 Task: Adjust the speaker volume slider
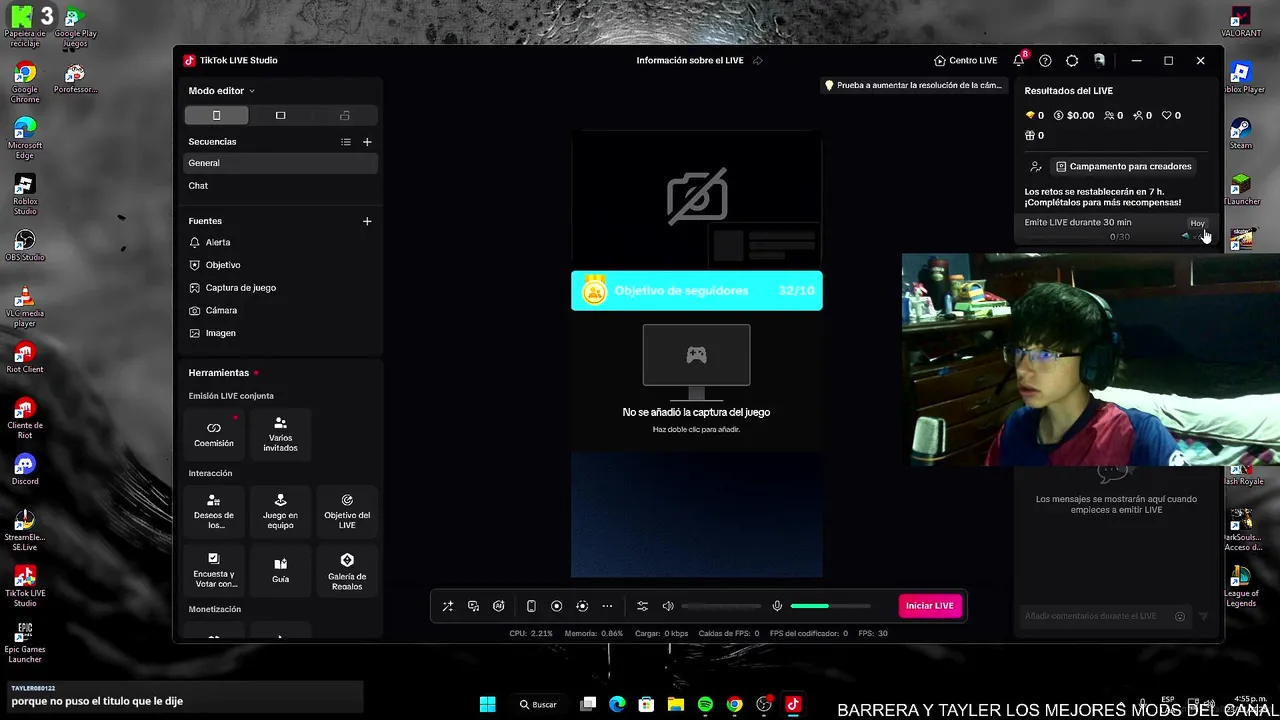click(x=721, y=606)
